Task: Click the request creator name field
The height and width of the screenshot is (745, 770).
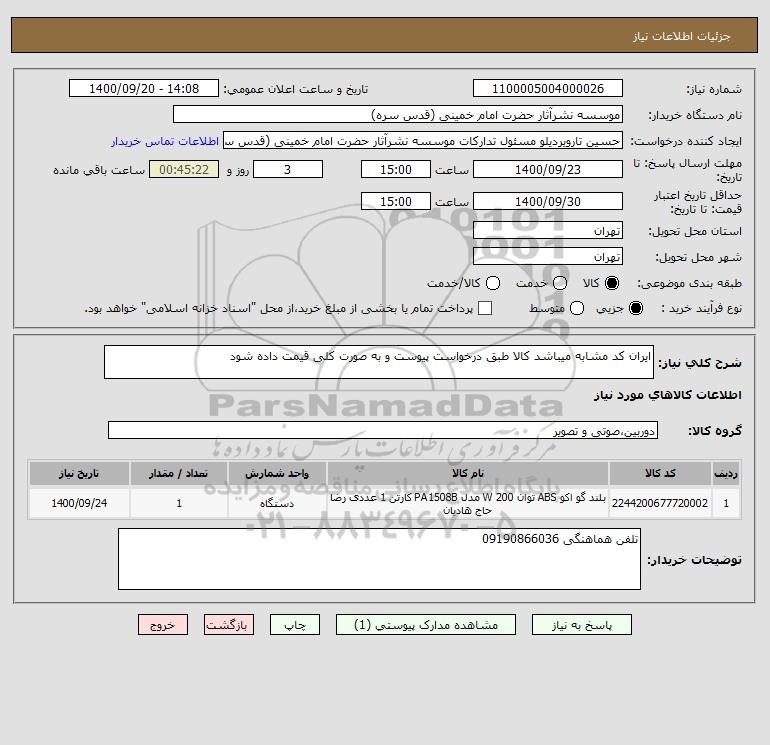Action: click(423, 141)
